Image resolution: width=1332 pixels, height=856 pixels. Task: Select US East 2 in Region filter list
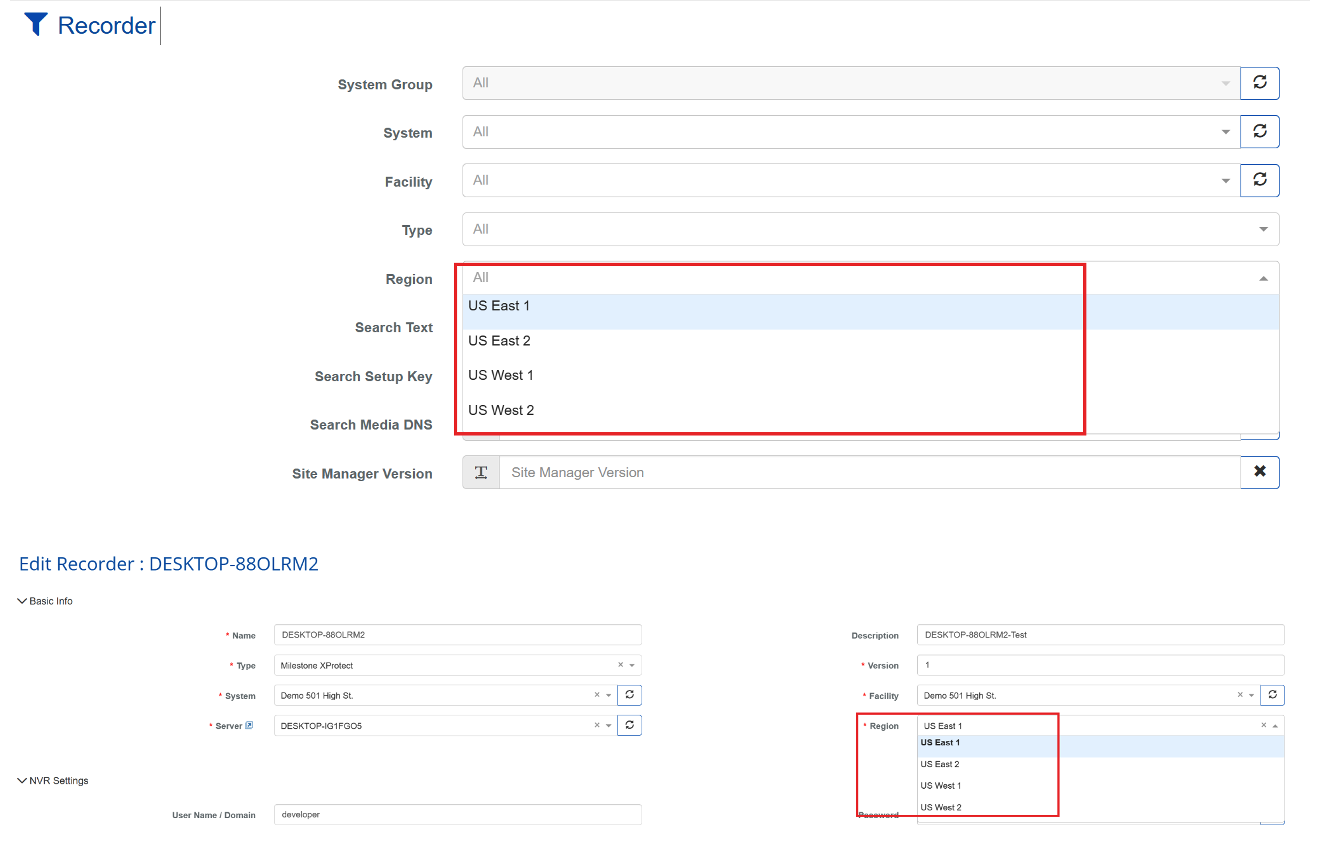500,341
